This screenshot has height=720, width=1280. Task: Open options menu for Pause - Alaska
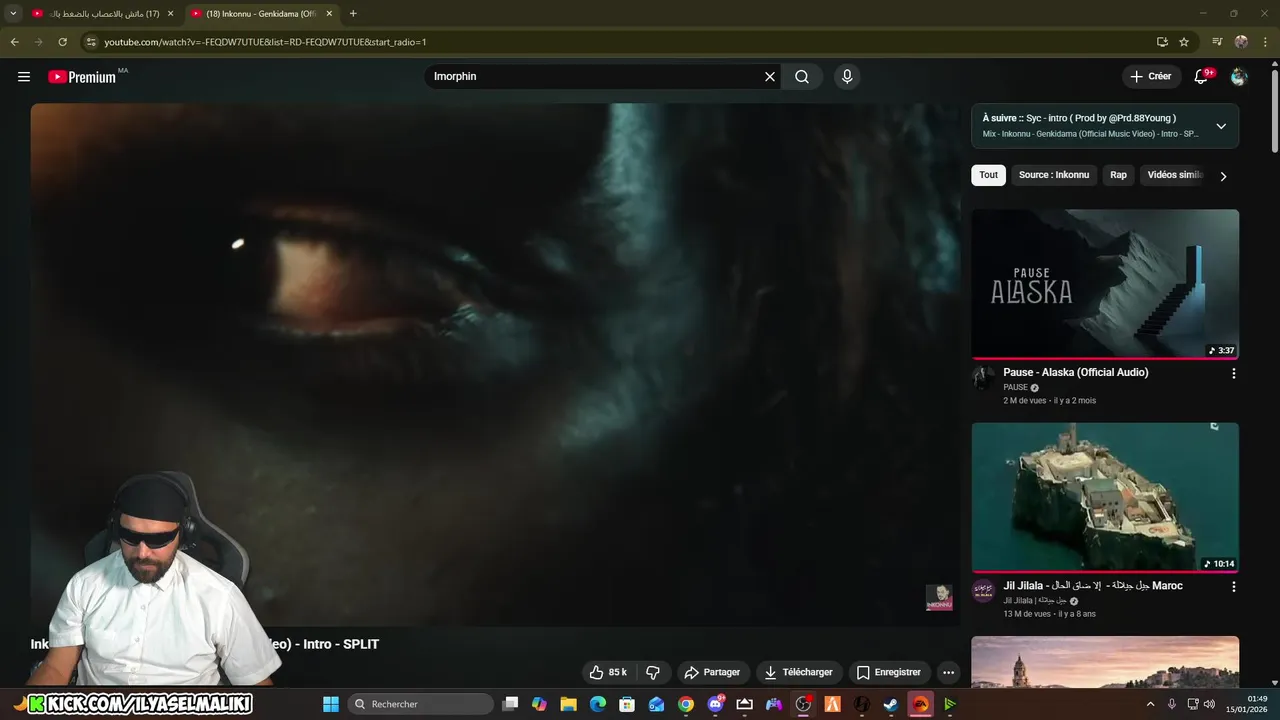[1233, 373]
